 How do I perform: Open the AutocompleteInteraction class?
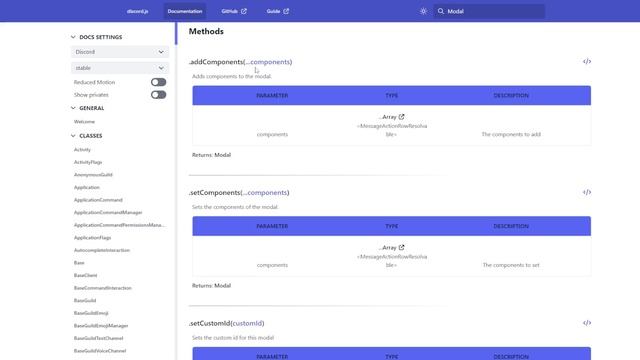tap(102, 250)
